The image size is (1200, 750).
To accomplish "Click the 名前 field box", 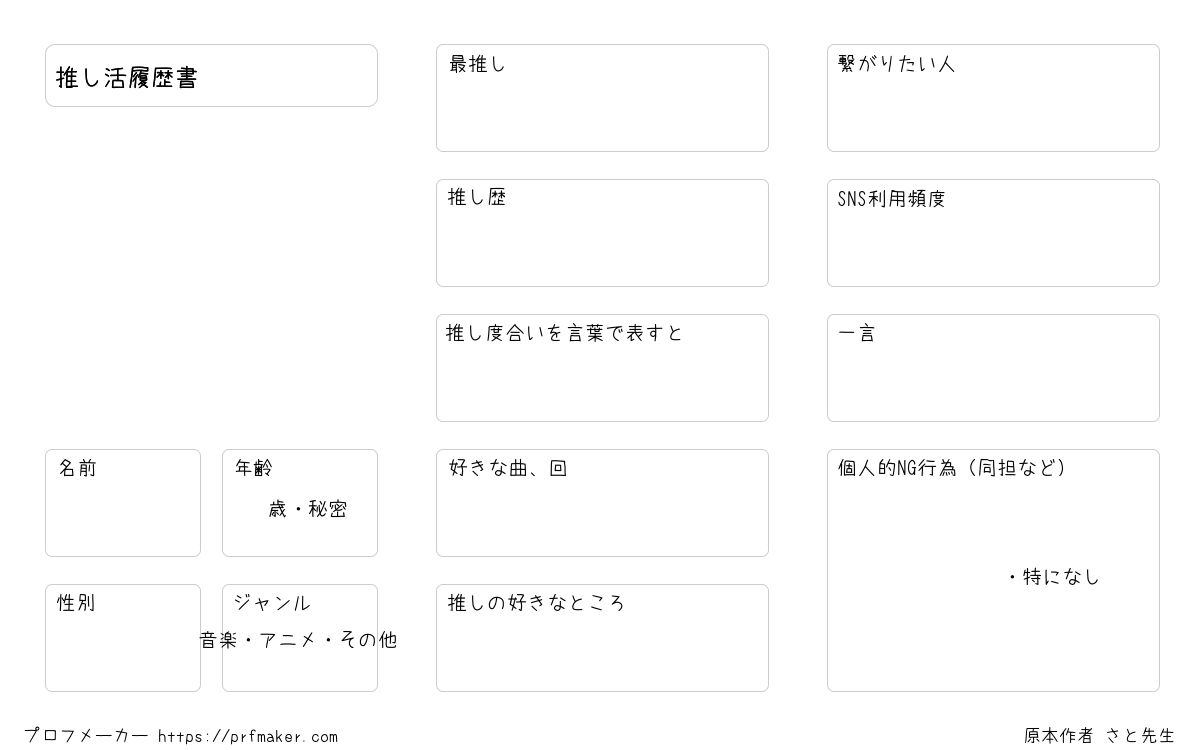I will pyautogui.click(x=123, y=503).
